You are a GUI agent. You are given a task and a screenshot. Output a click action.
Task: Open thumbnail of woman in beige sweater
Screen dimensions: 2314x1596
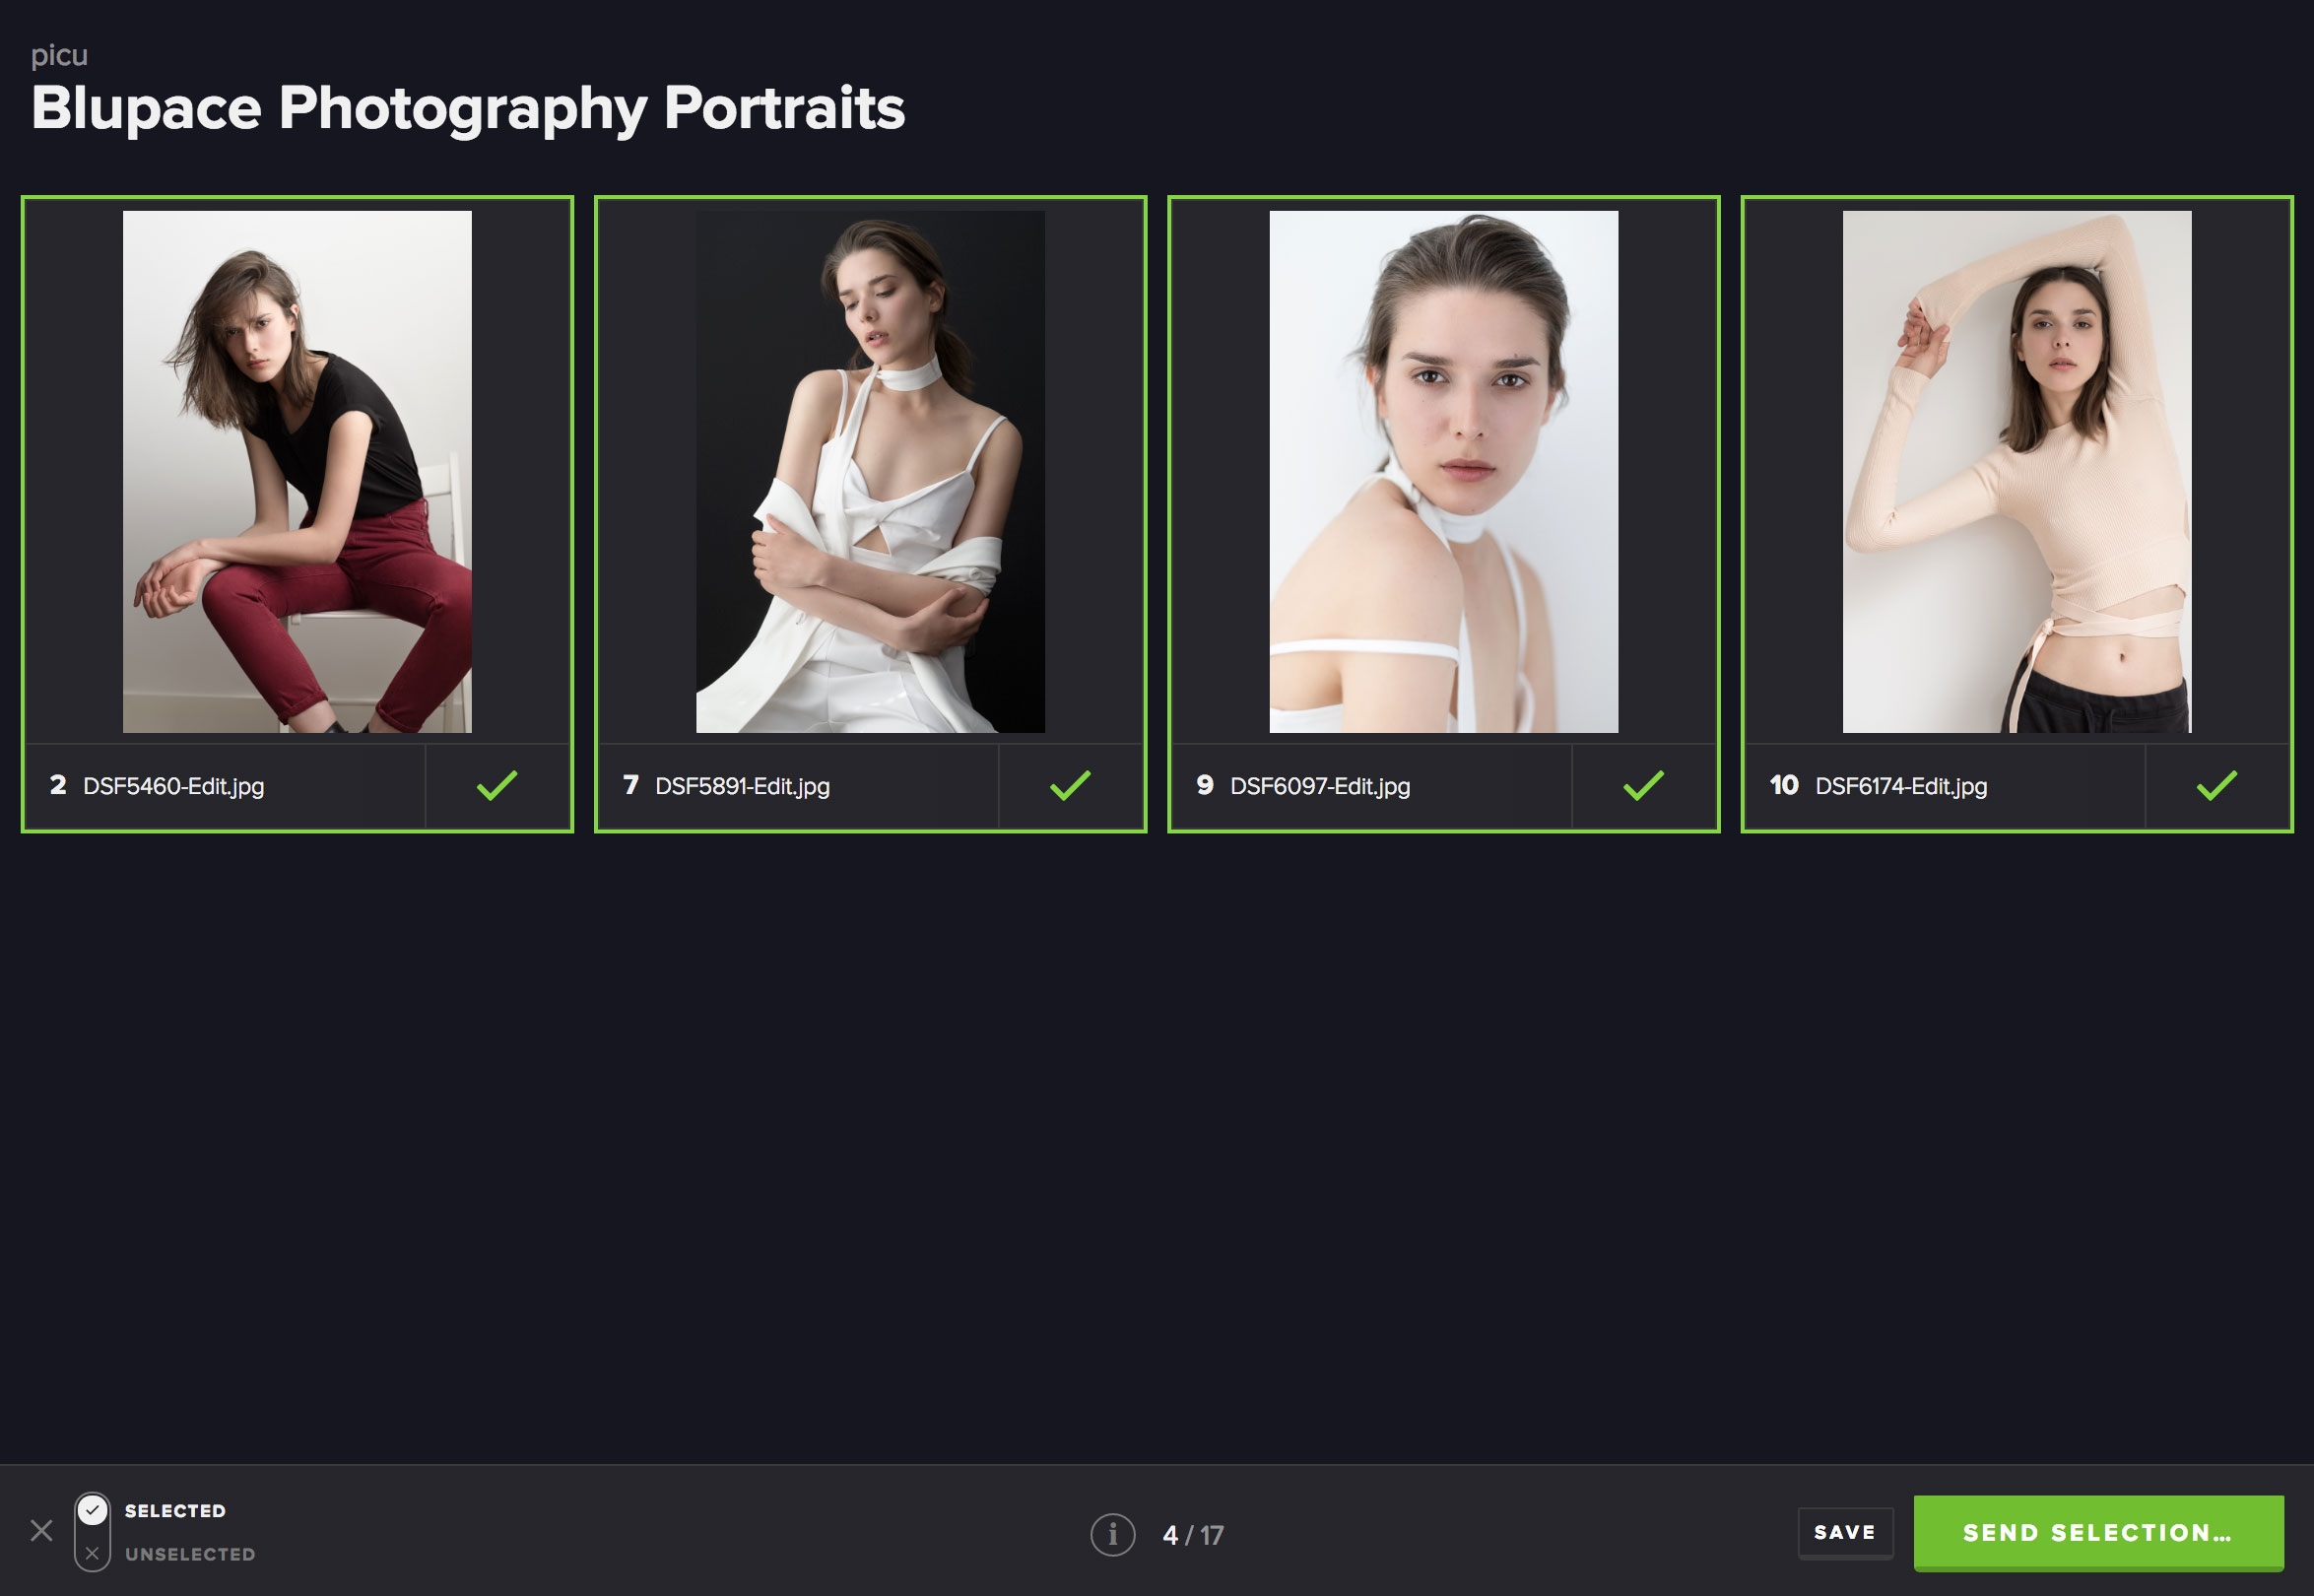(x=2016, y=471)
